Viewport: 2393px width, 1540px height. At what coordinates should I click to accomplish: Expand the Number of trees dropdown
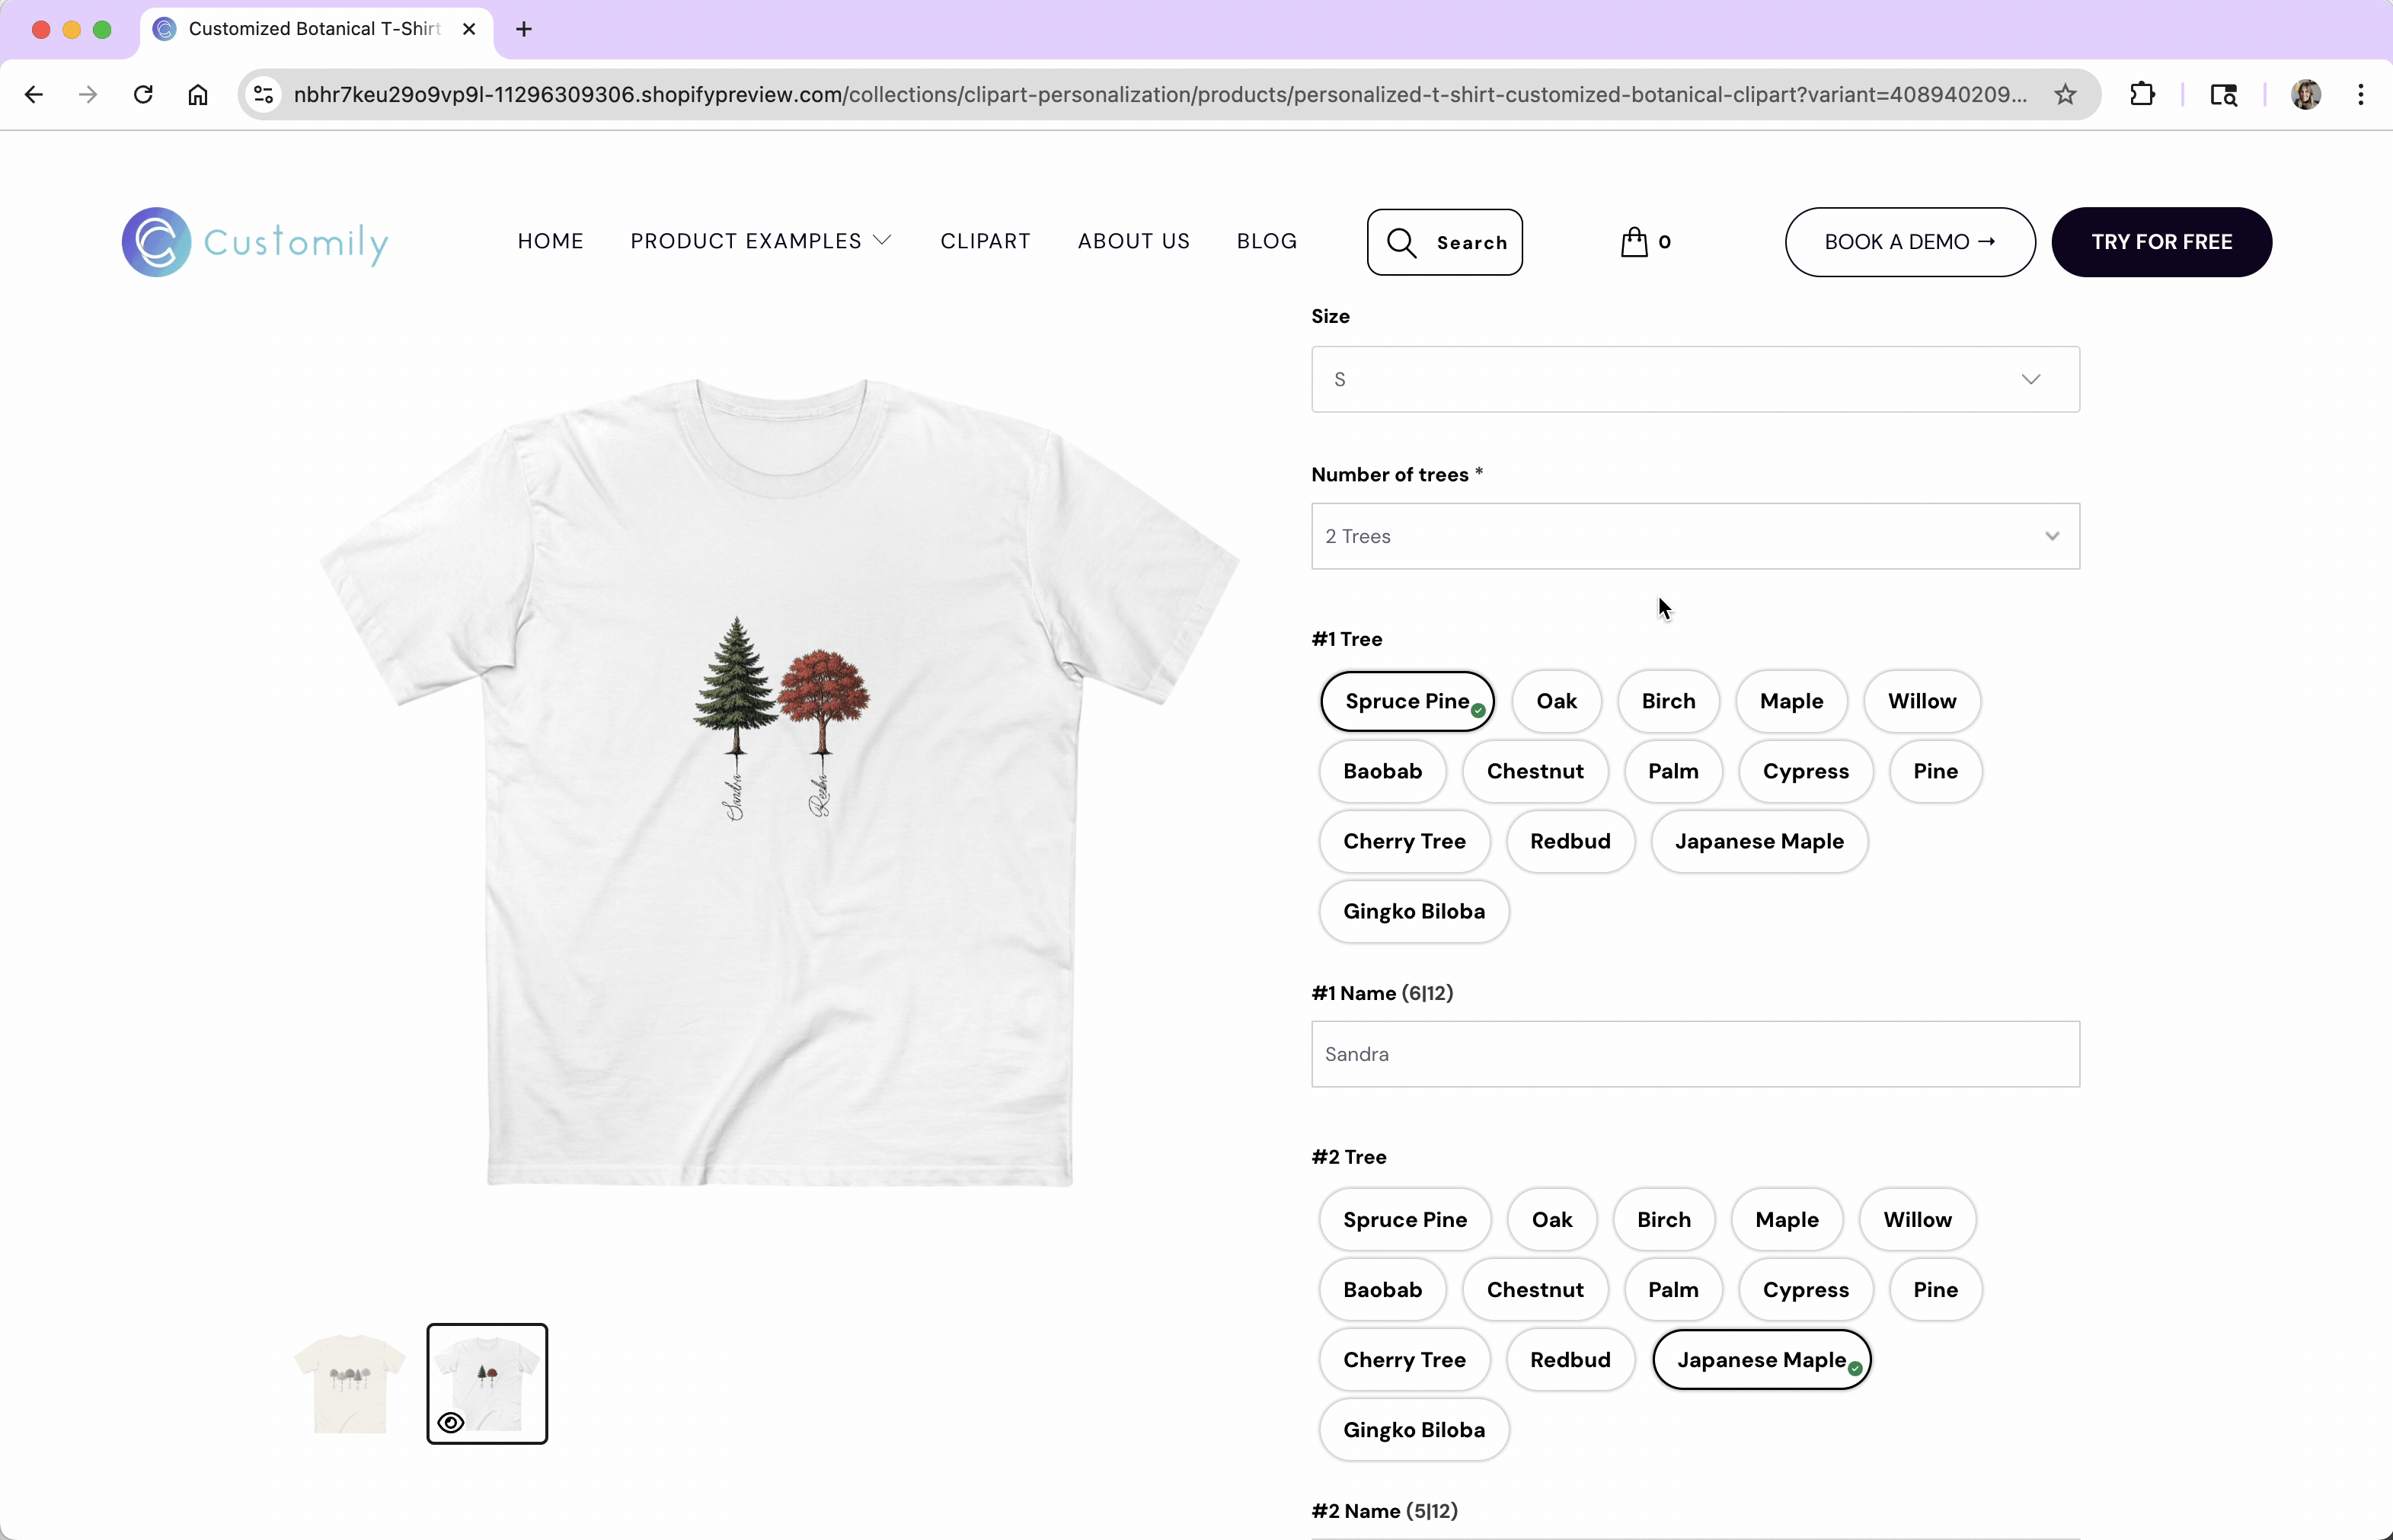pos(1695,536)
